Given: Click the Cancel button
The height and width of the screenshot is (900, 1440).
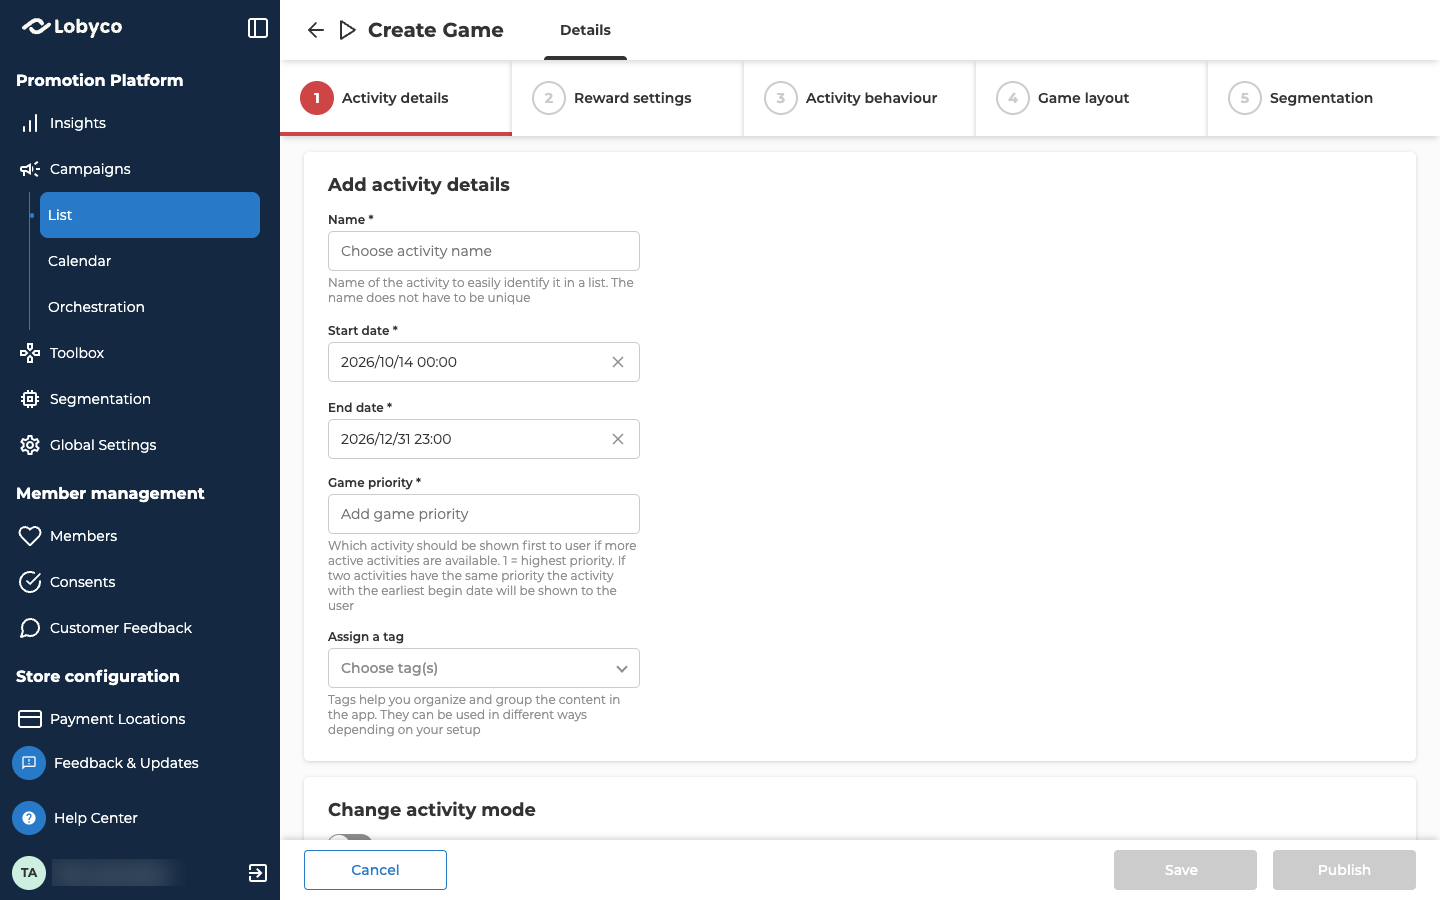Looking at the screenshot, I should (x=375, y=870).
